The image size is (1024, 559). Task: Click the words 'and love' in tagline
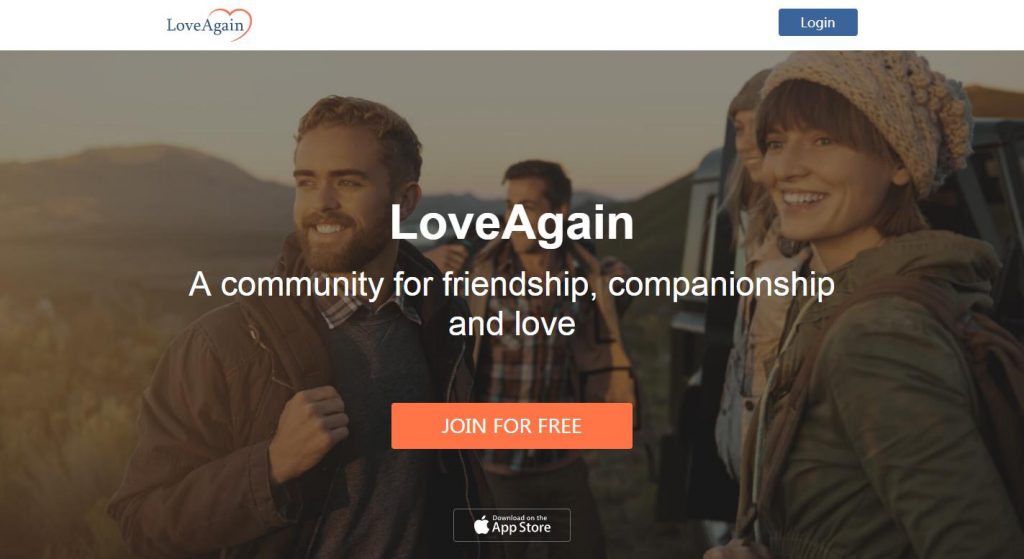[512, 324]
